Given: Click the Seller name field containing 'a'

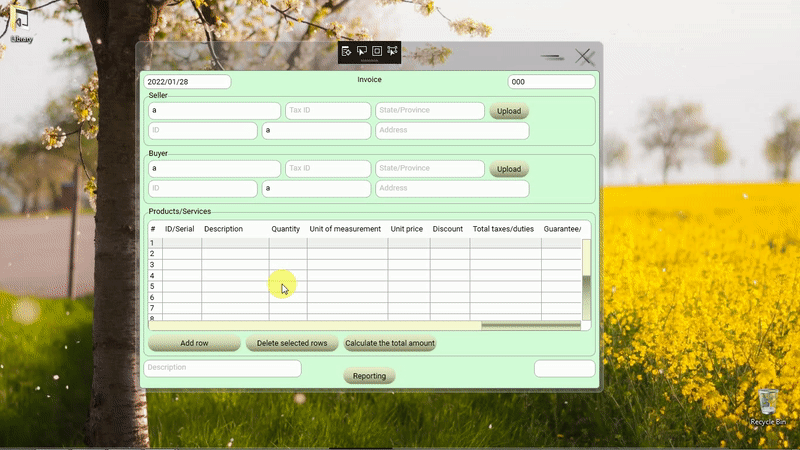Looking at the screenshot, I should click(214, 111).
